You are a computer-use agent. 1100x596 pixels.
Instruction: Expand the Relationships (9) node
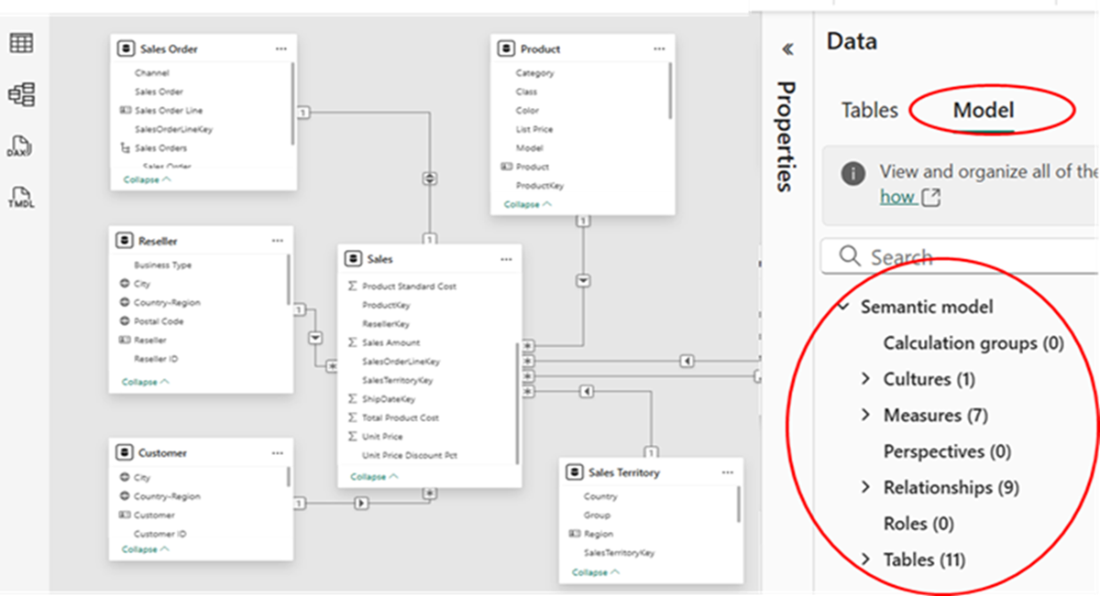tap(866, 487)
